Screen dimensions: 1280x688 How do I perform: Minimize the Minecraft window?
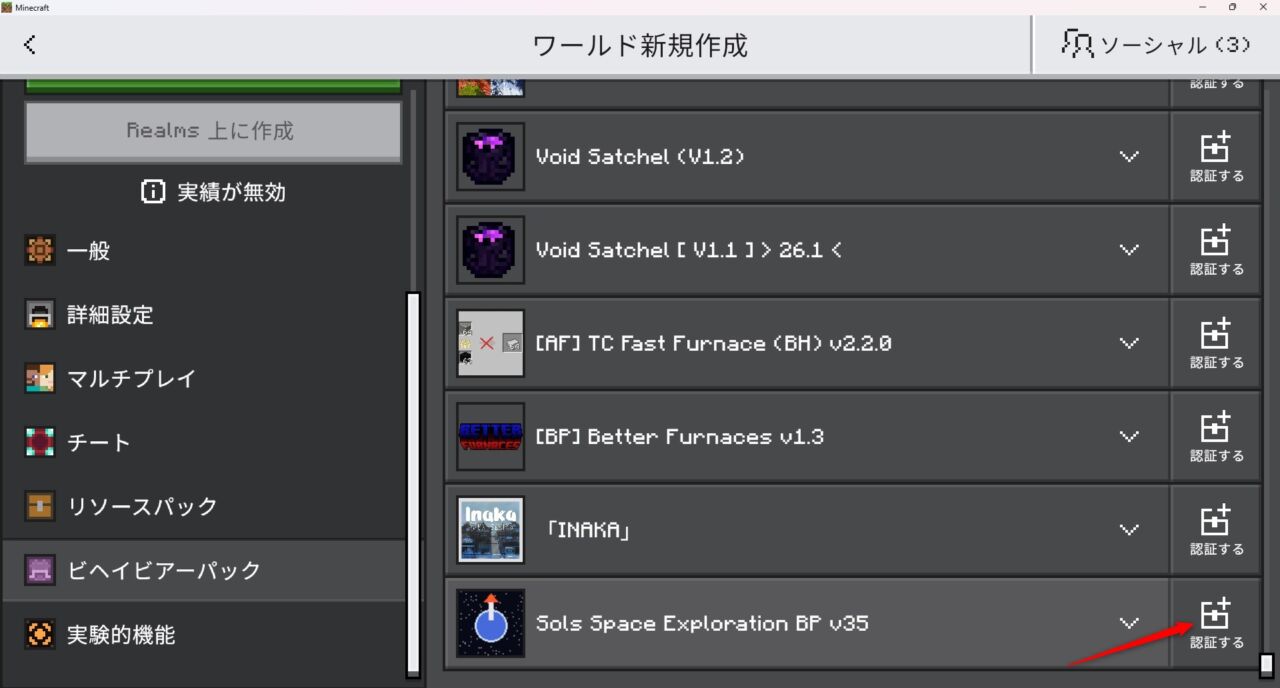tap(1201, 7)
